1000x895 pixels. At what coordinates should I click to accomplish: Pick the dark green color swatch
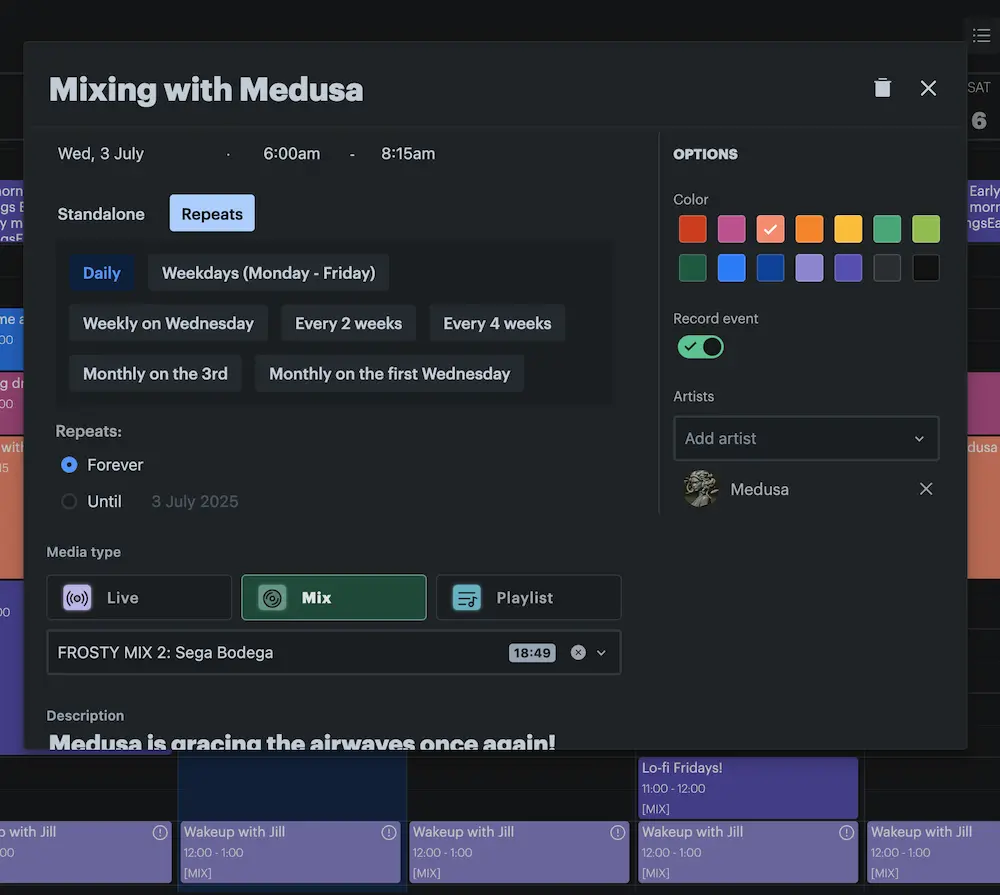coord(693,268)
